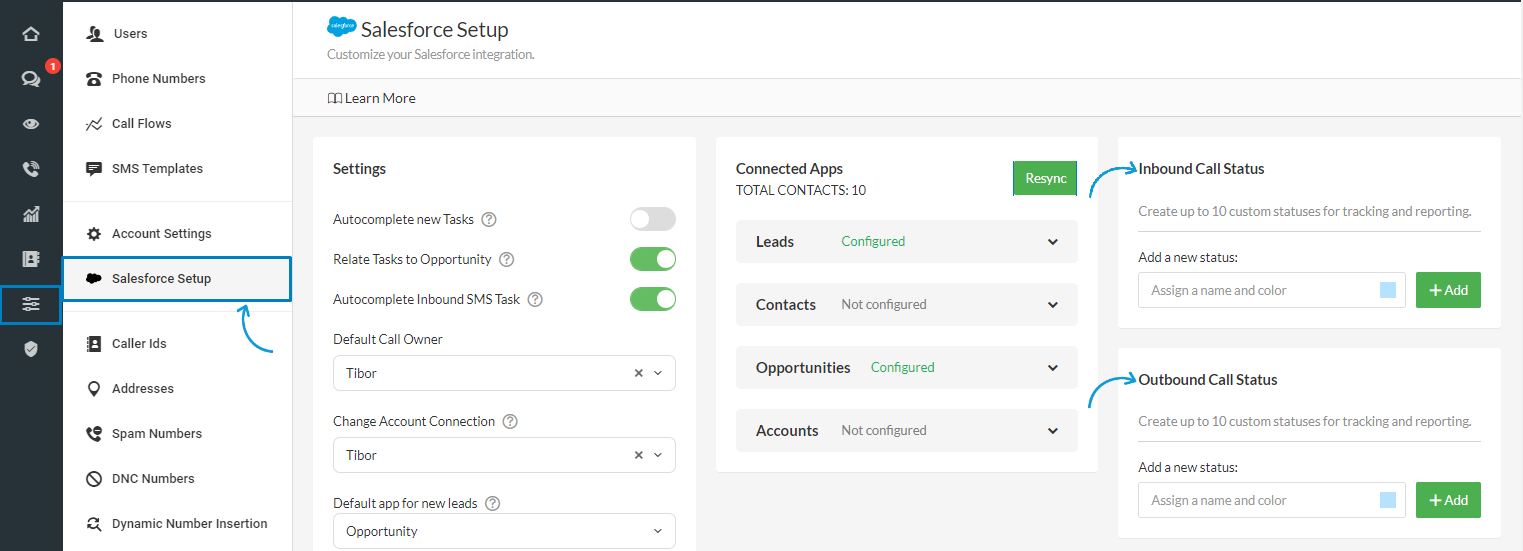Open the analytics chart icon

click(31, 214)
